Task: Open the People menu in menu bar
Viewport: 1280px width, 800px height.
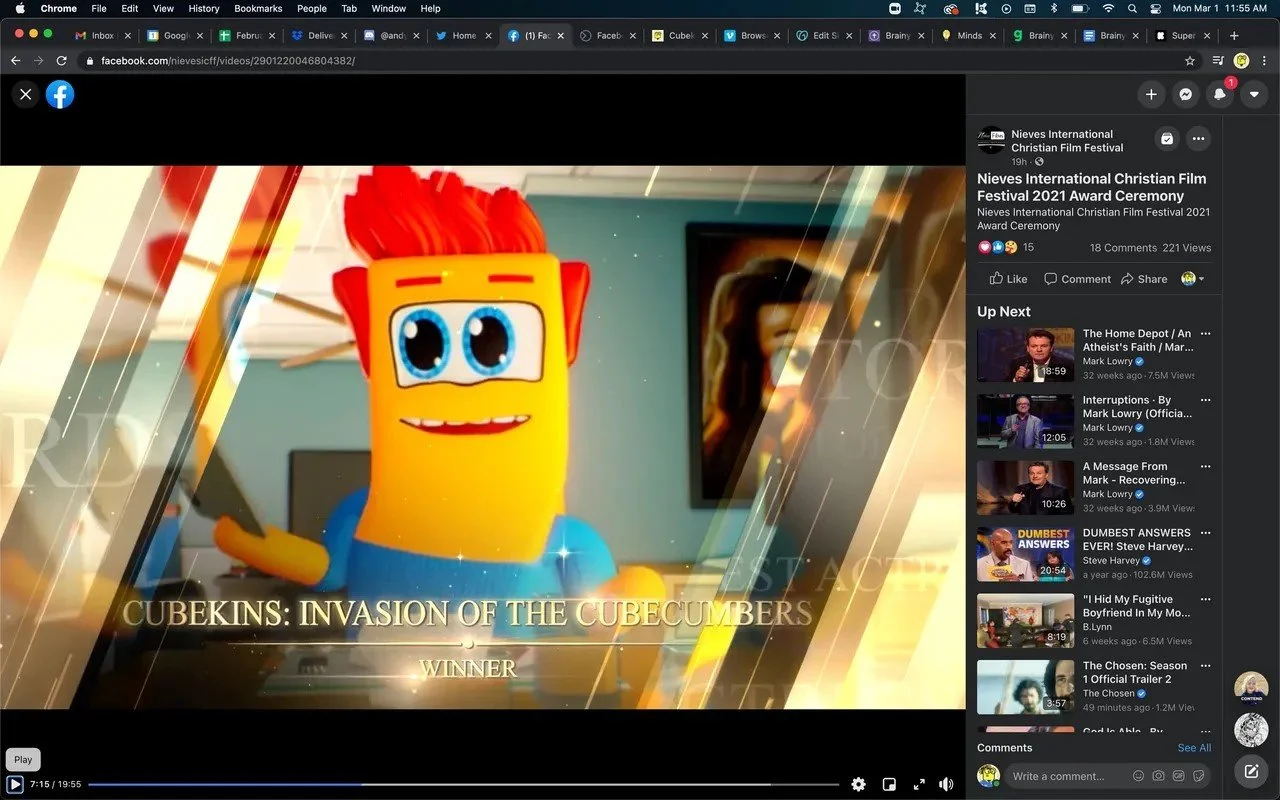Action: 312,8
